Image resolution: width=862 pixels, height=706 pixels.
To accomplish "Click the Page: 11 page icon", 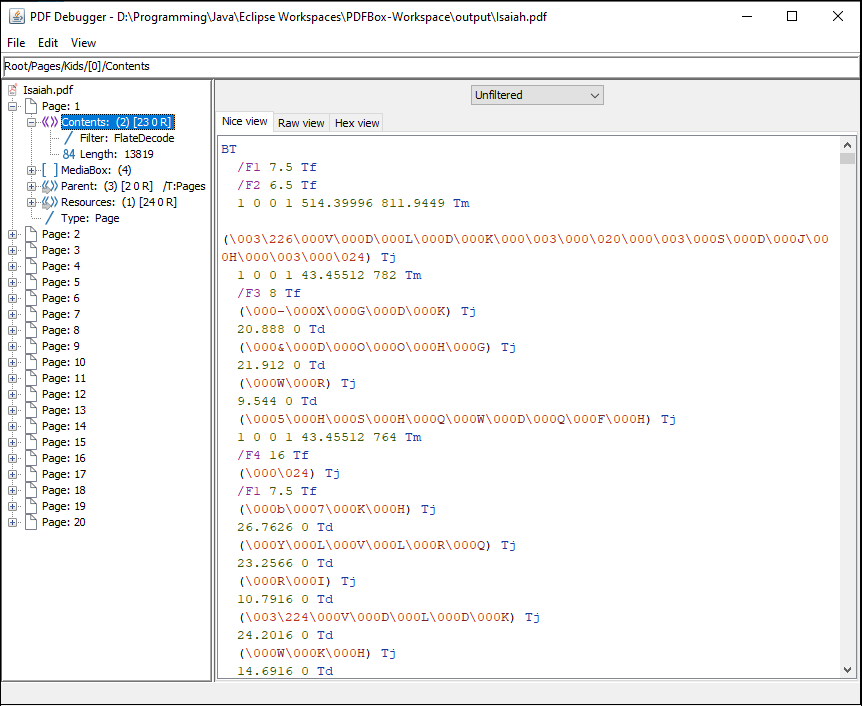I will pyautogui.click(x=31, y=378).
